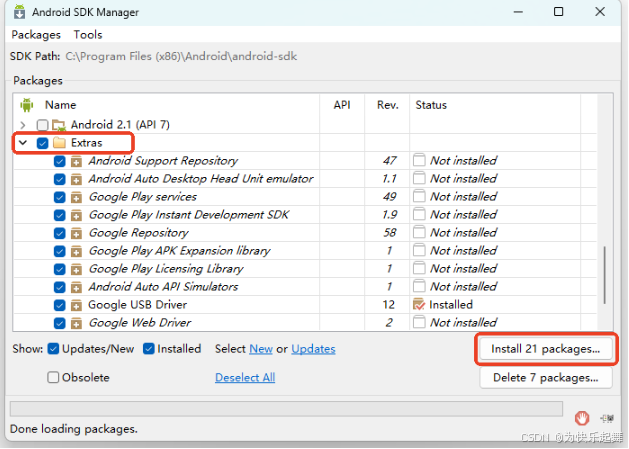Uncheck Google Play services checkbox

59,197
